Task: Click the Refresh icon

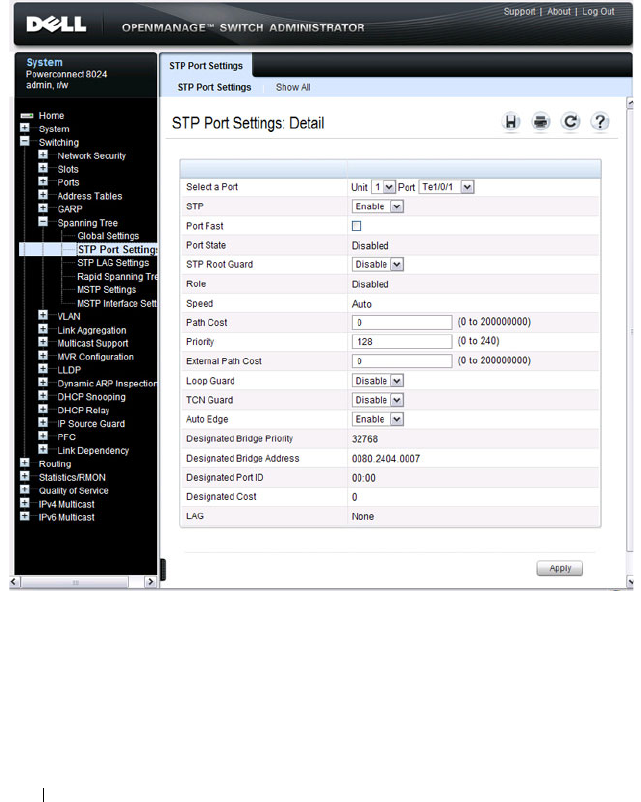Action: (x=570, y=122)
